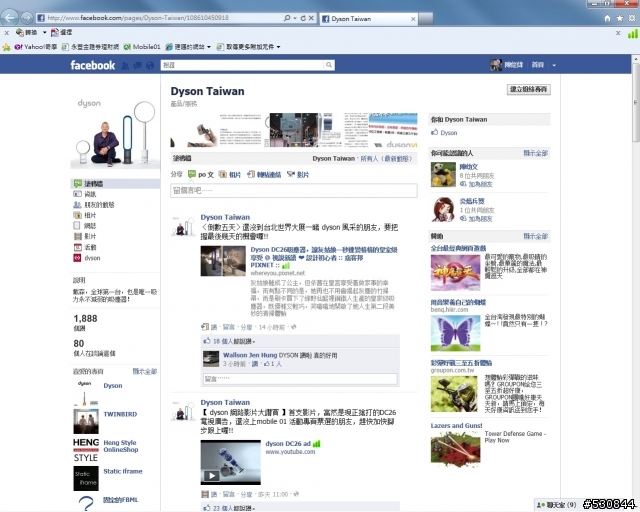Click the facebook logo
The height and width of the screenshot is (512, 640).
(x=93, y=65)
